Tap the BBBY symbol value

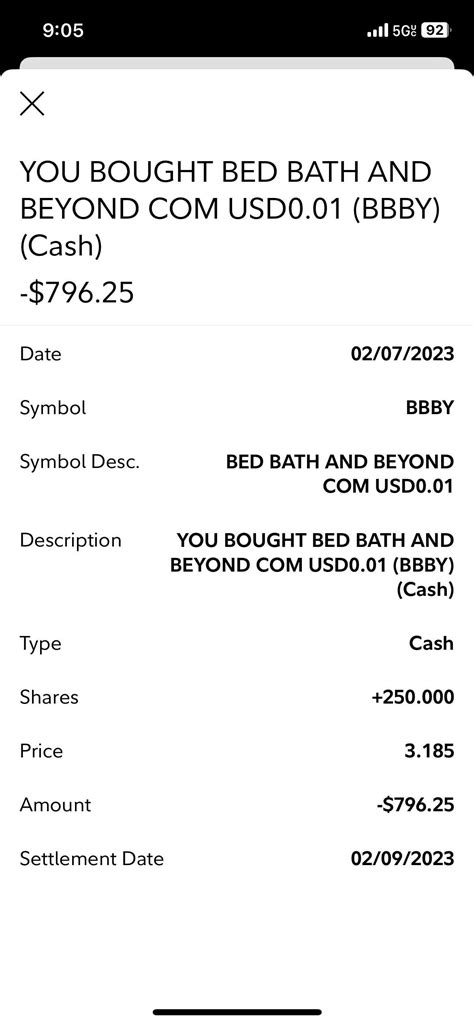click(x=430, y=408)
